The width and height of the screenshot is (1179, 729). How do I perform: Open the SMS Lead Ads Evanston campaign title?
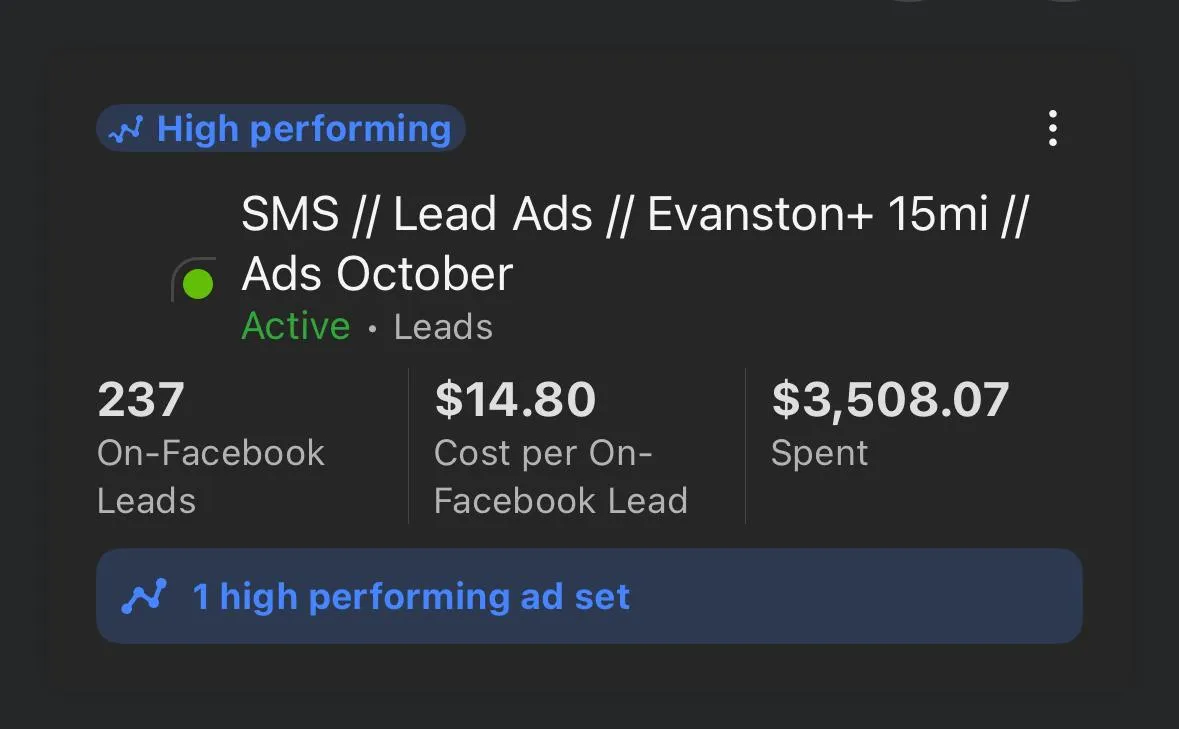point(634,215)
